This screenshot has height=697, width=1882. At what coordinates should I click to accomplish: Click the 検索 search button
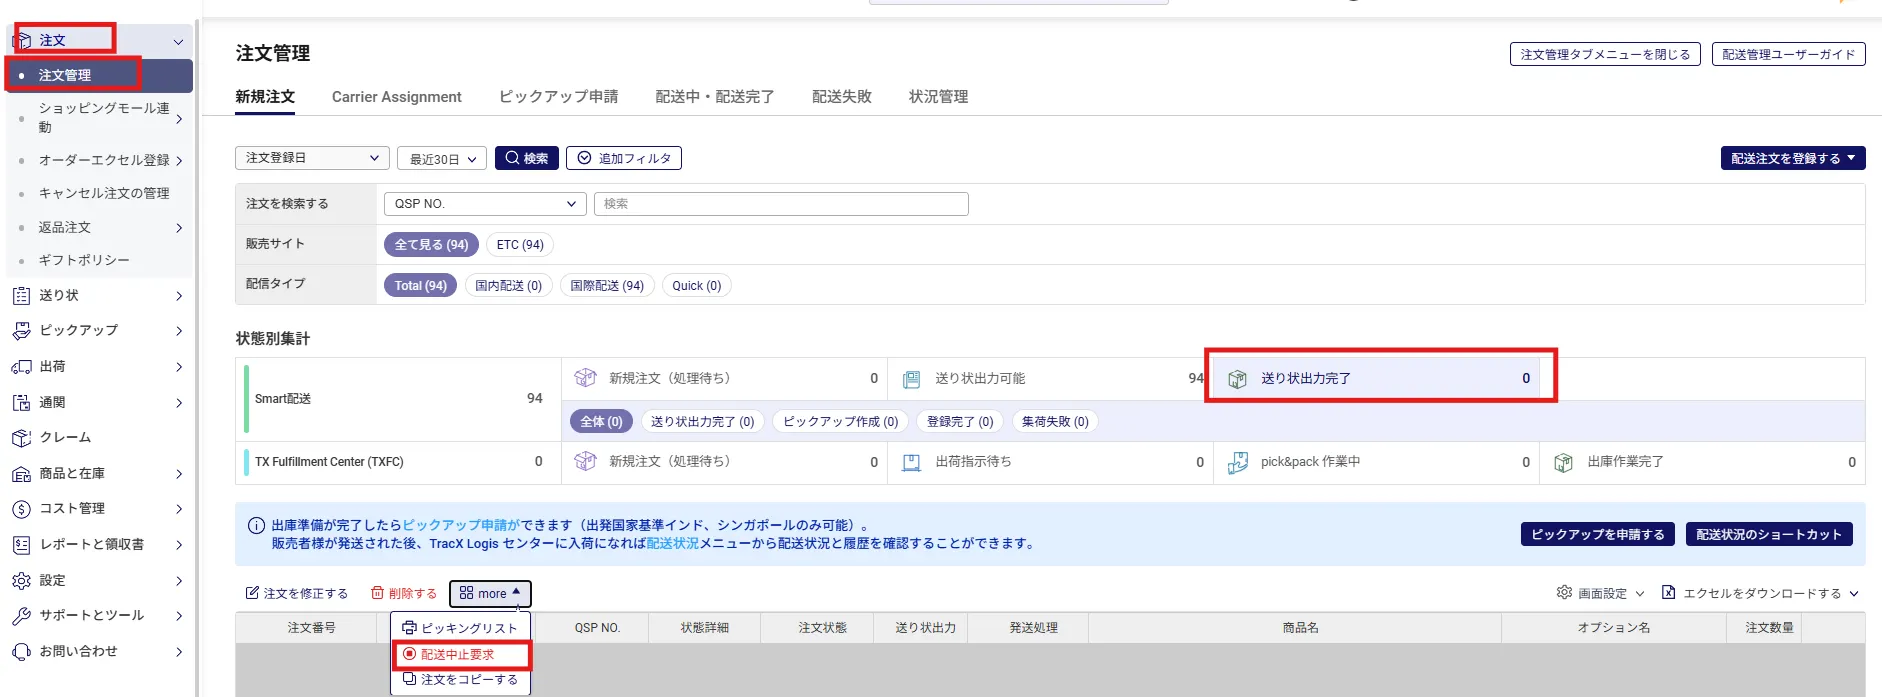[526, 158]
